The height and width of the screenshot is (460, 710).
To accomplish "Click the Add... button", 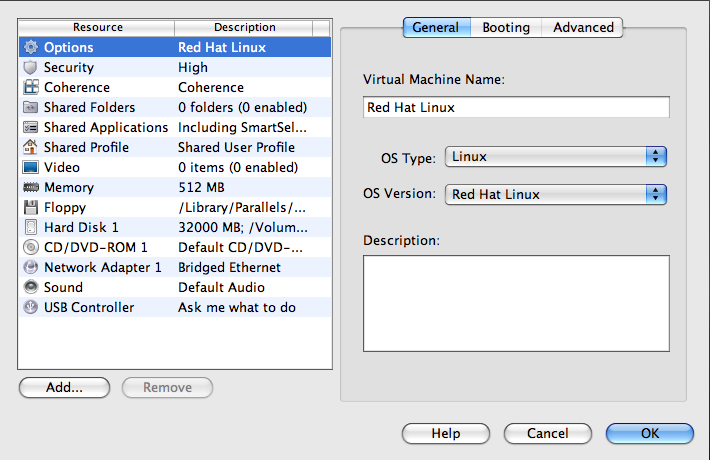I will [x=64, y=388].
